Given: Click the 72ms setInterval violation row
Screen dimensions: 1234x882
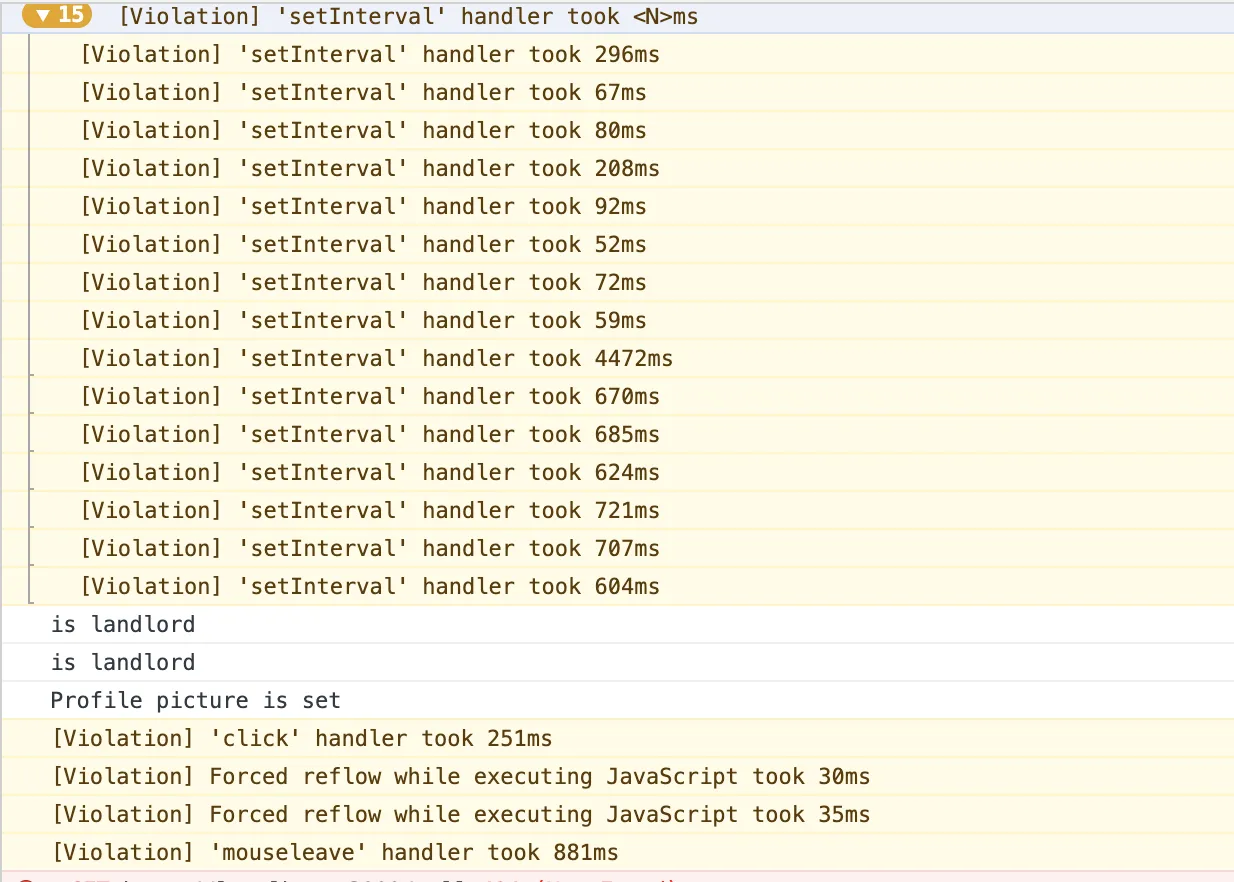Looking at the screenshot, I should tap(363, 283).
